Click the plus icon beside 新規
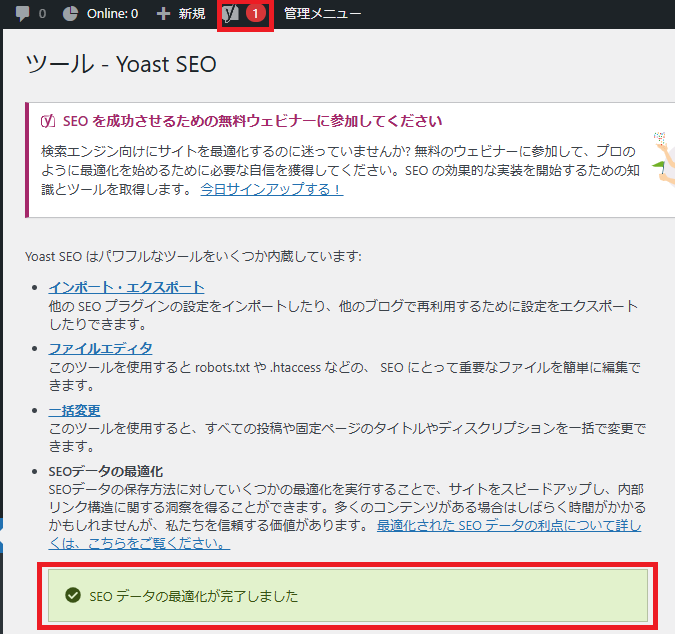Image resolution: width=675 pixels, height=634 pixels. click(164, 14)
